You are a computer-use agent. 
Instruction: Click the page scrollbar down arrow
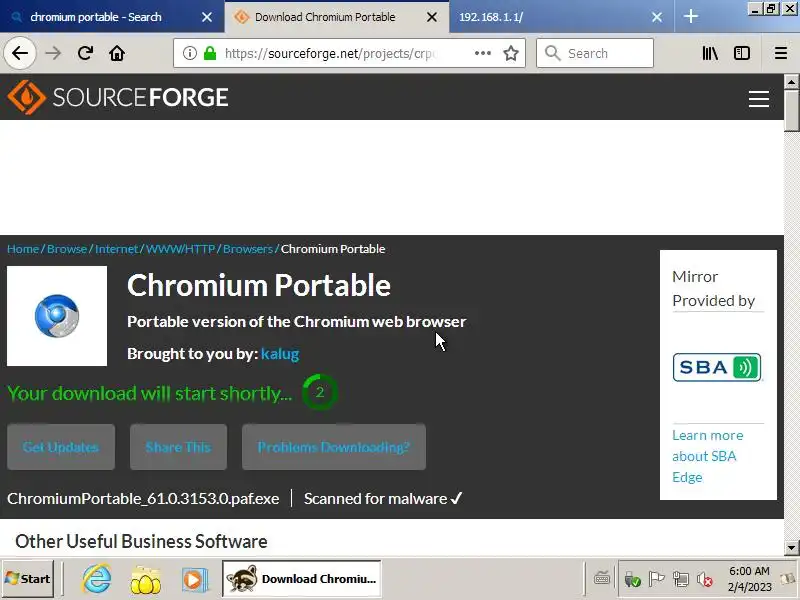click(791, 548)
